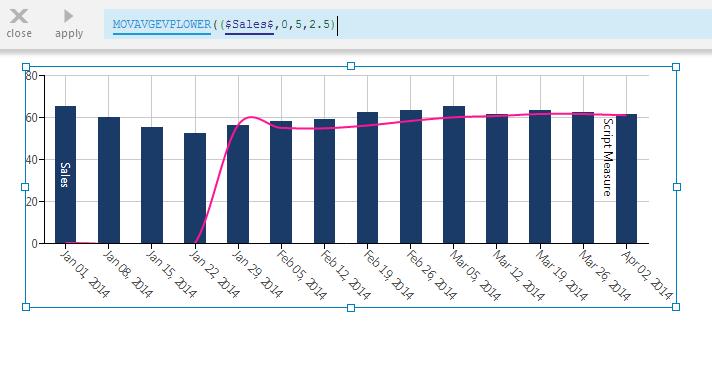Viewport: 712px width, 377px height.
Task: Select the middle-right resize handle of chart
Action: (x=677, y=187)
